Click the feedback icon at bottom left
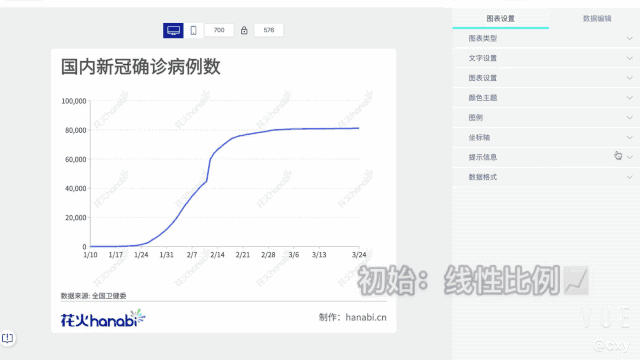The width and height of the screenshot is (640, 360). [7, 338]
